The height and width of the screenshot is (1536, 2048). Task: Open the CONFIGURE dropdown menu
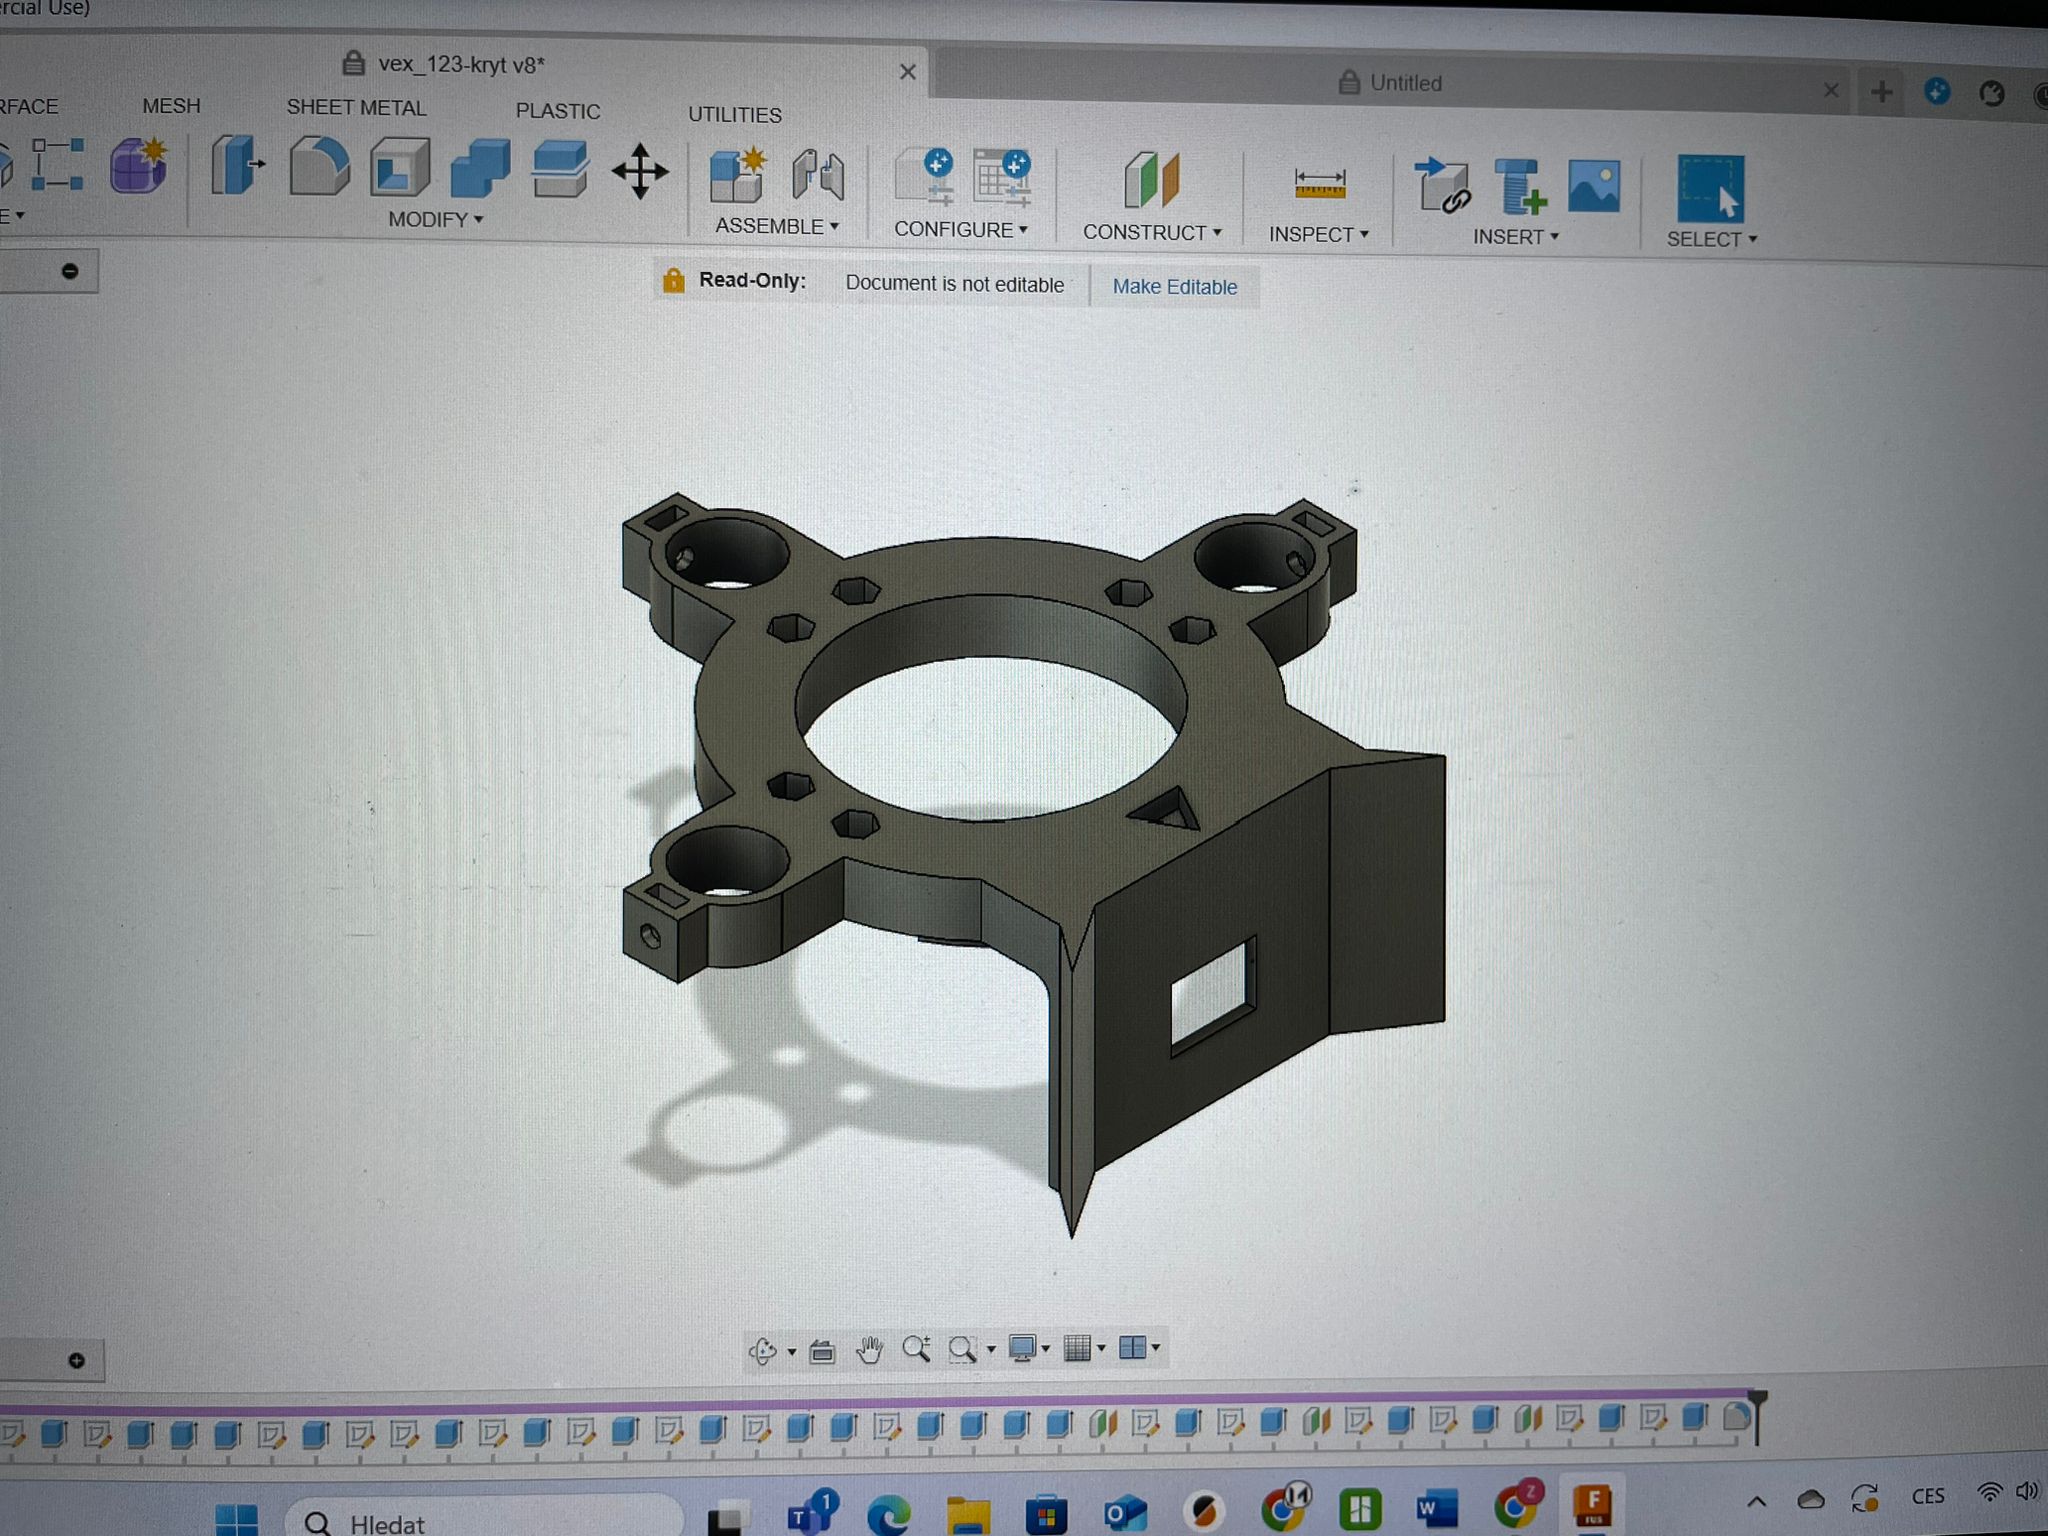pos(961,229)
